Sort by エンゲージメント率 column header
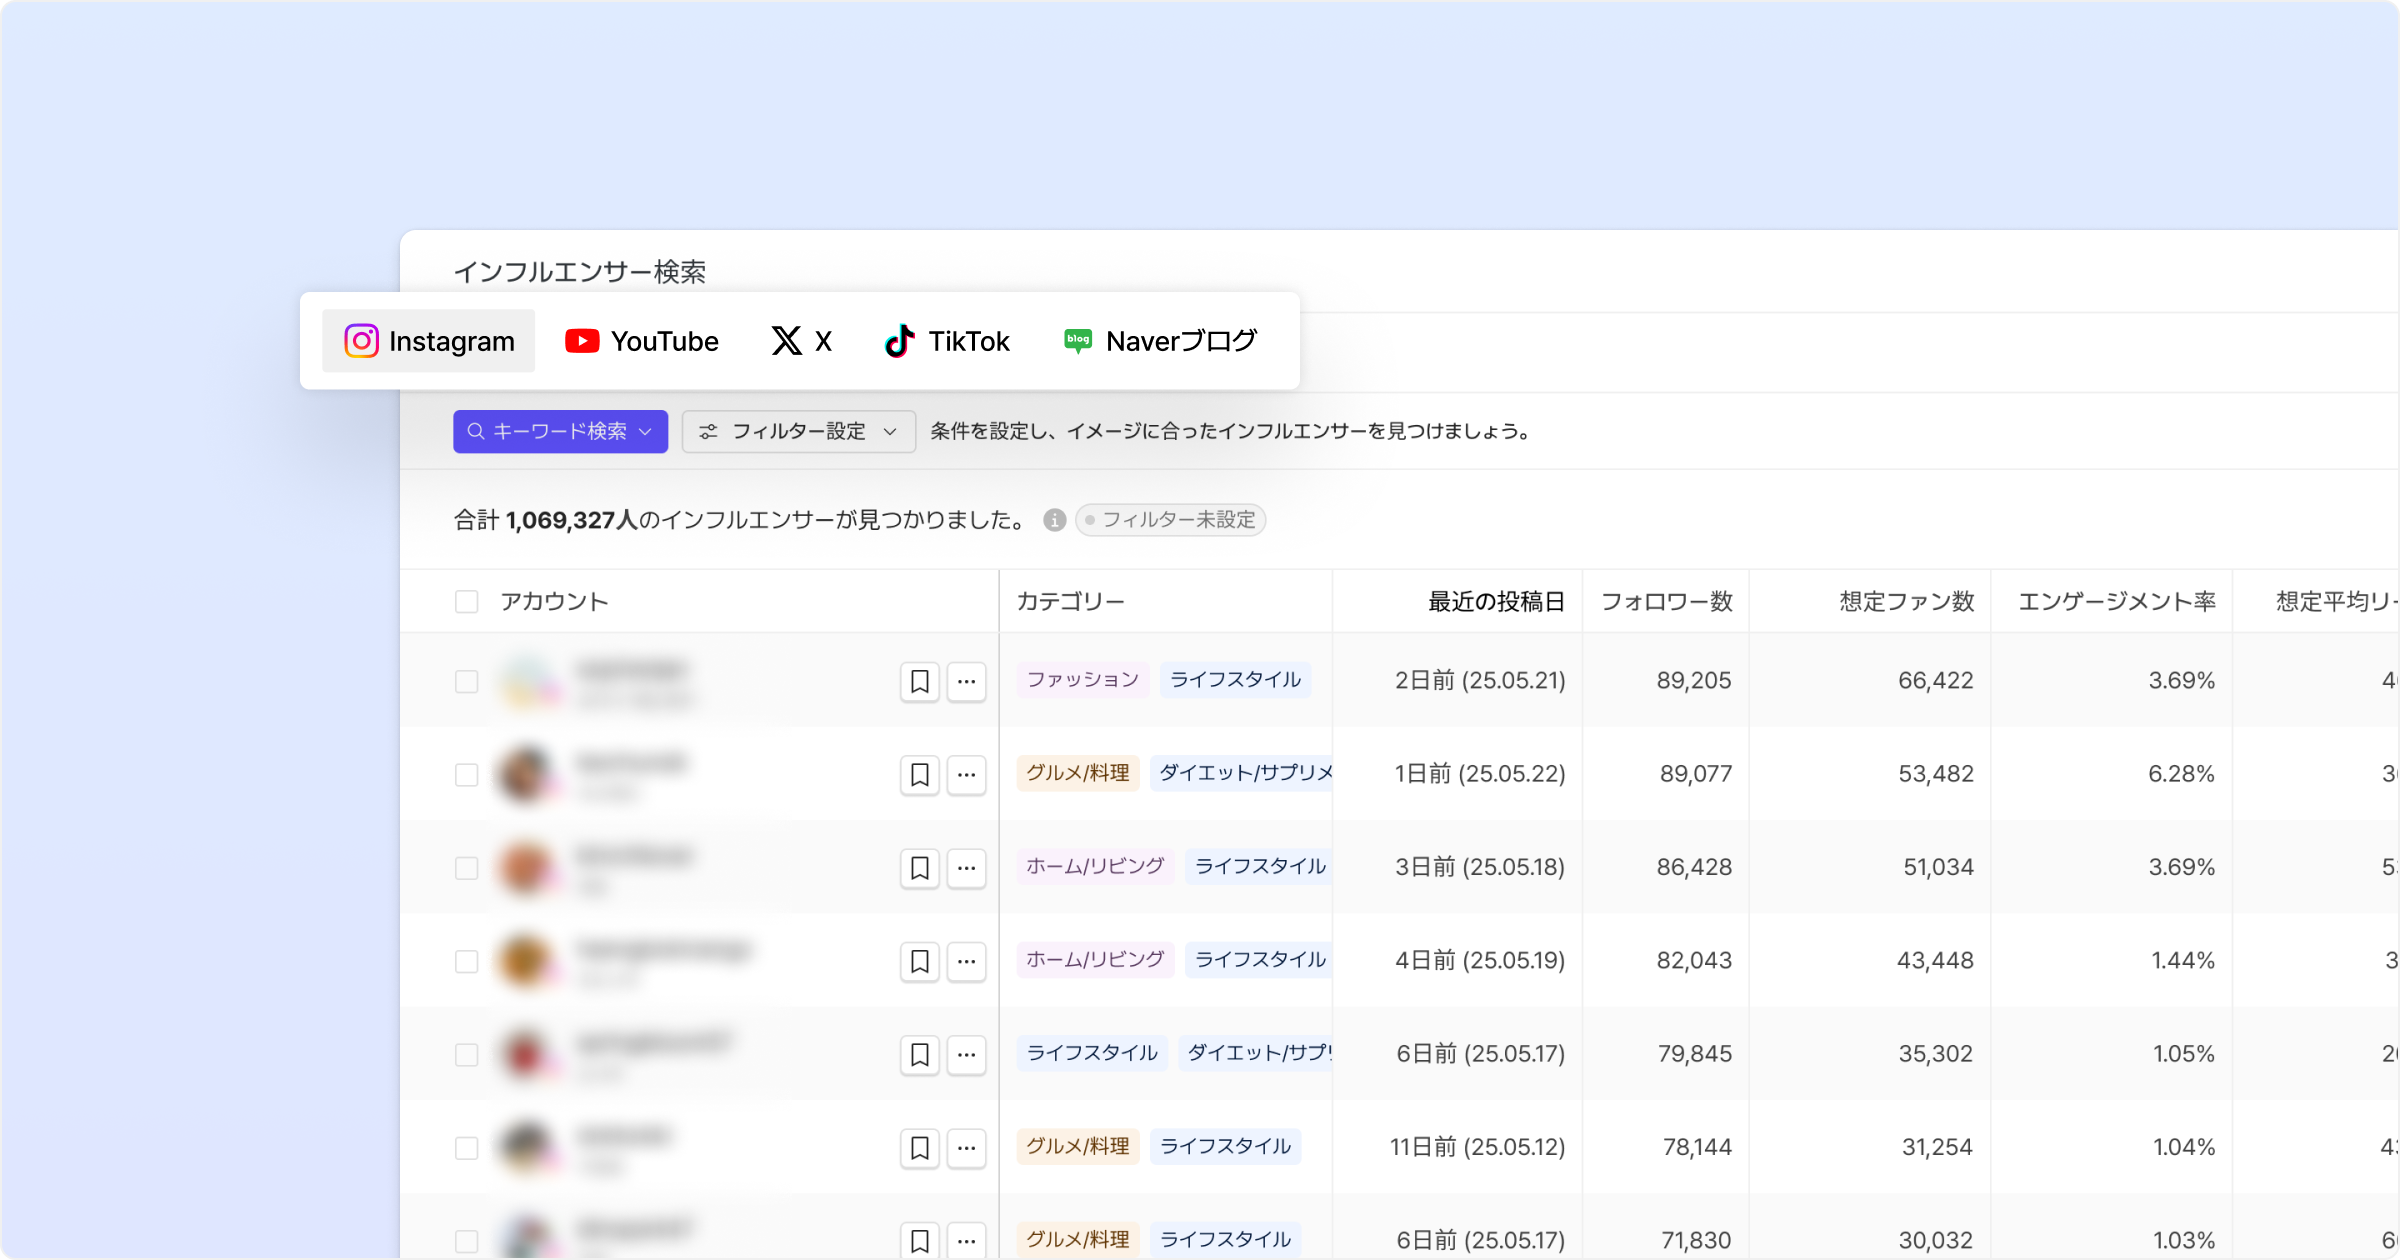 [2116, 602]
